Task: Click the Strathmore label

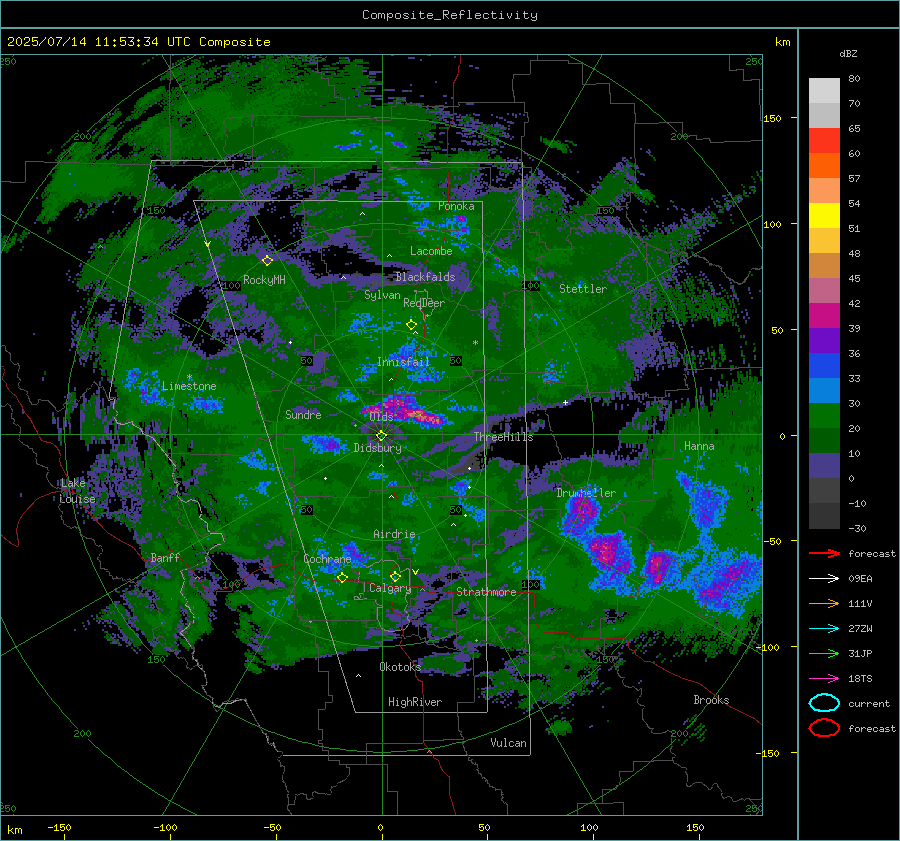Action: [486, 592]
